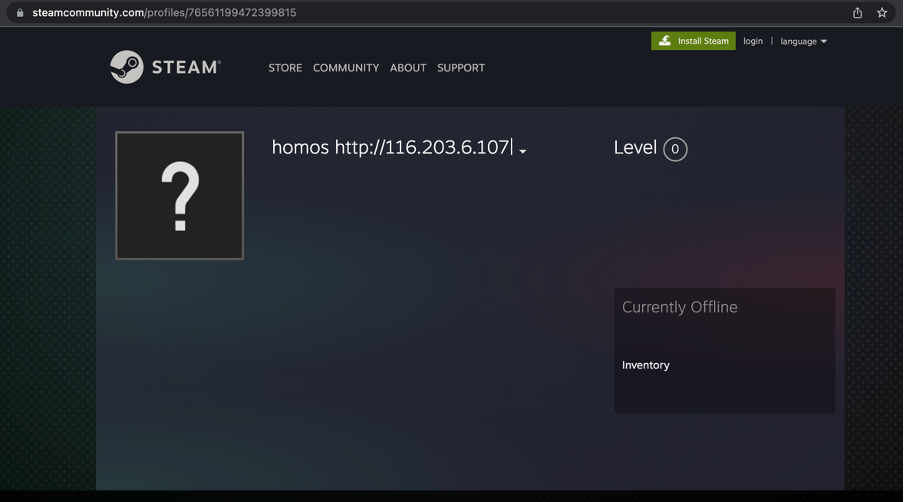This screenshot has width=904, height=502.
Task: Click the share icon in address bar
Action: click(x=857, y=13)
